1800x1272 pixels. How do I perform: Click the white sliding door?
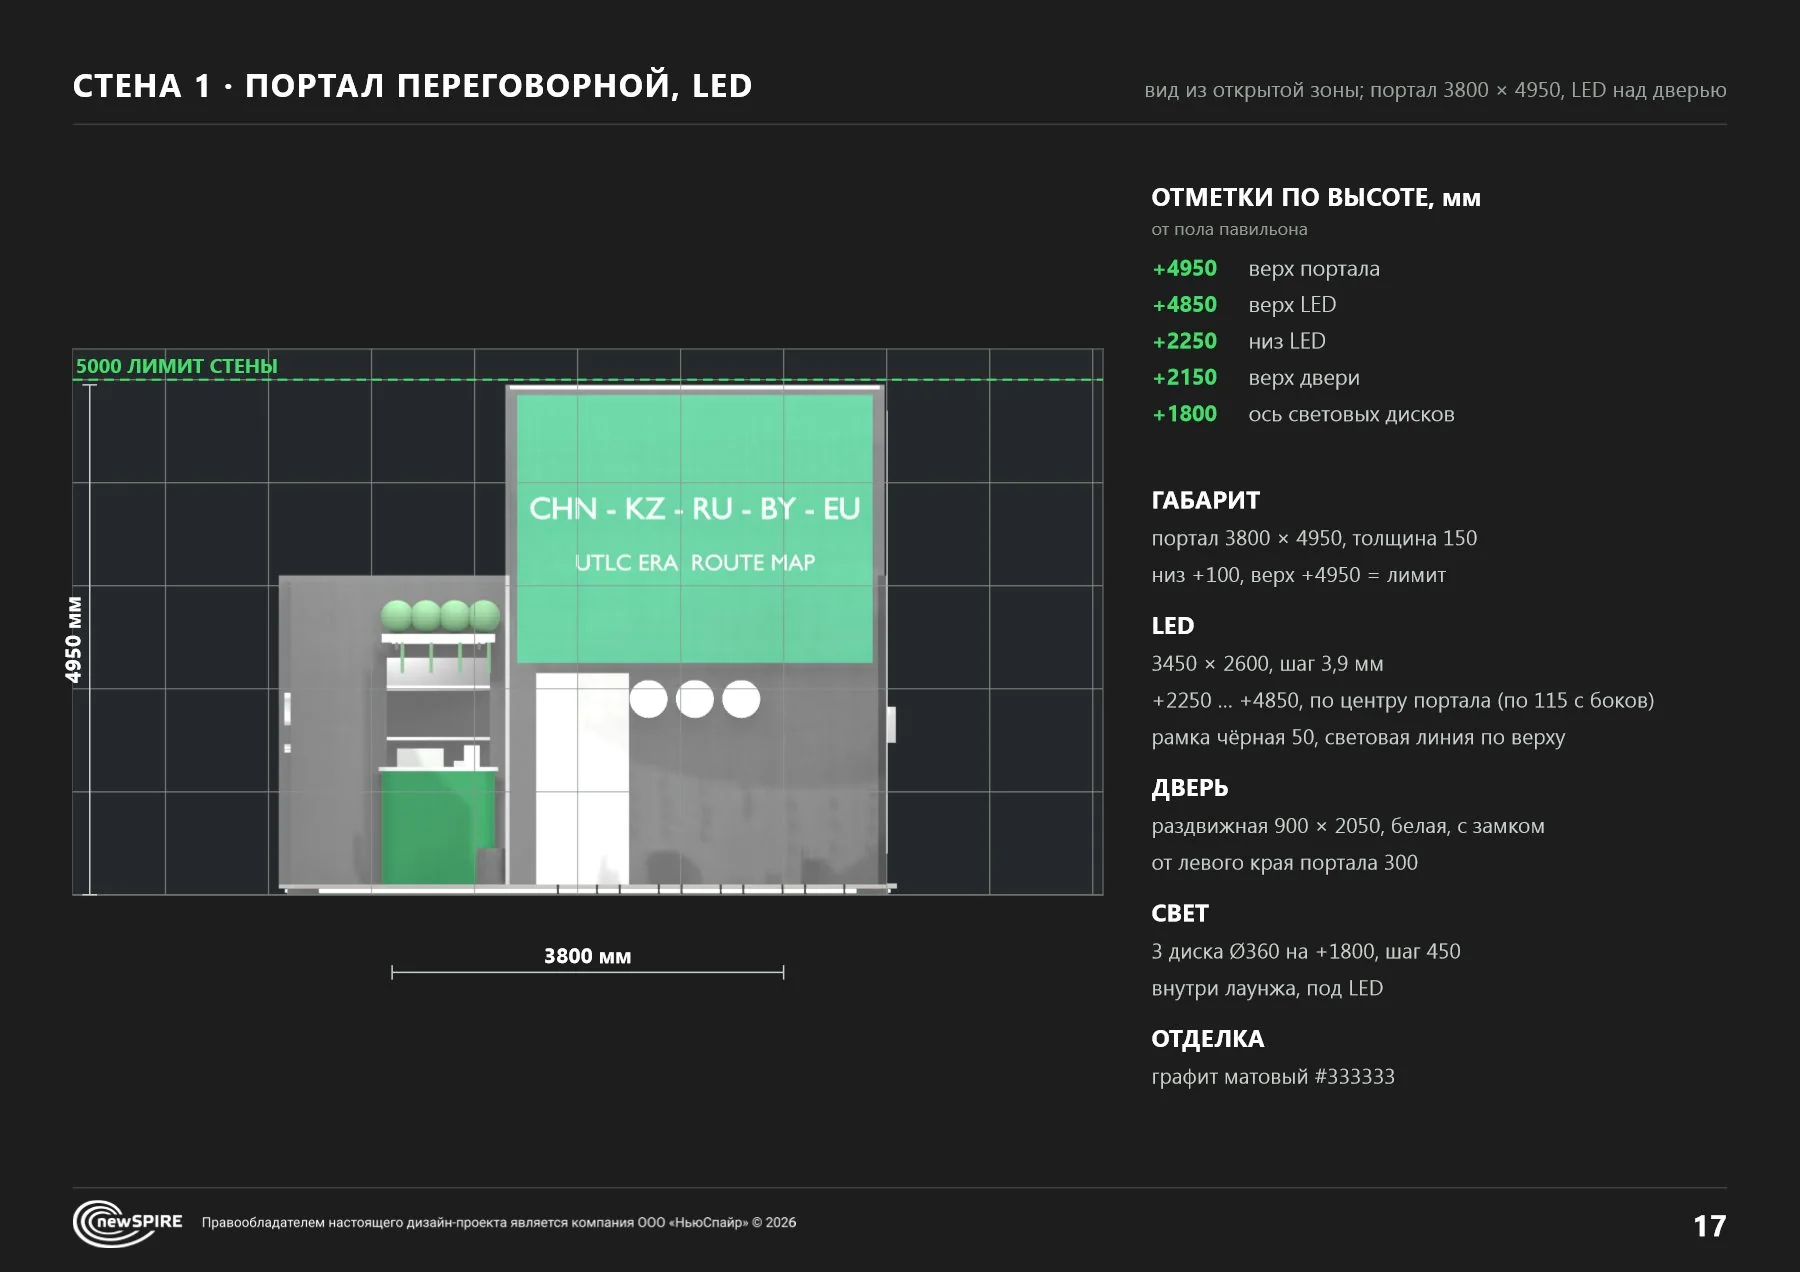582,779
